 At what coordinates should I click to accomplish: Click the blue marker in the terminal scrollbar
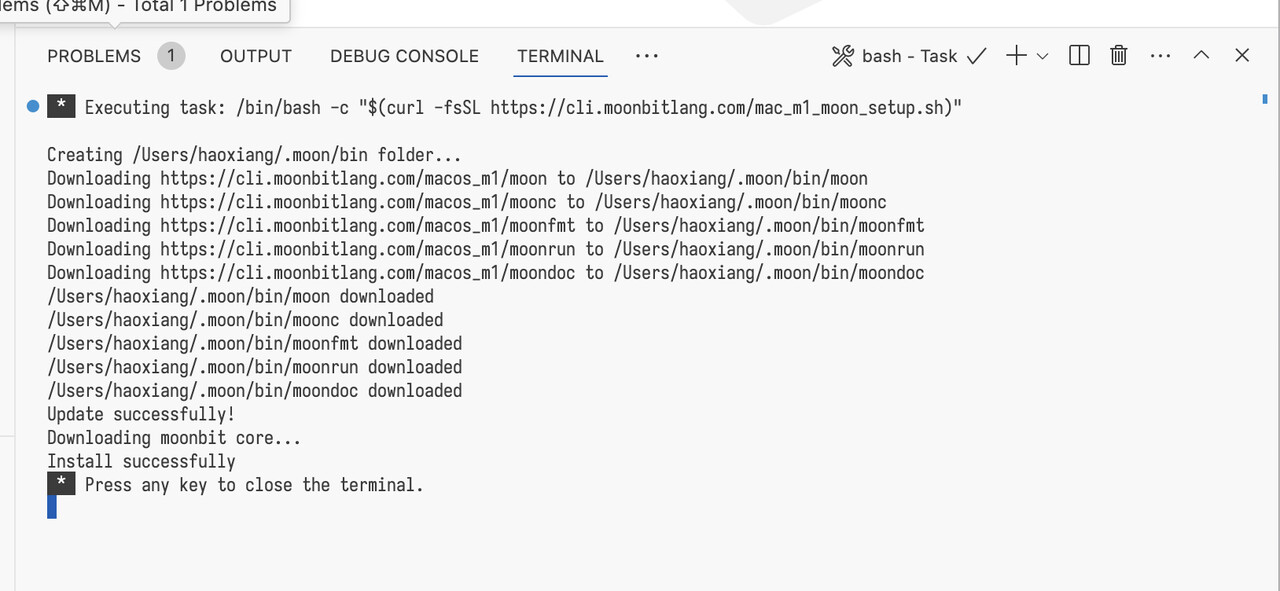[x=1265, y=99]
